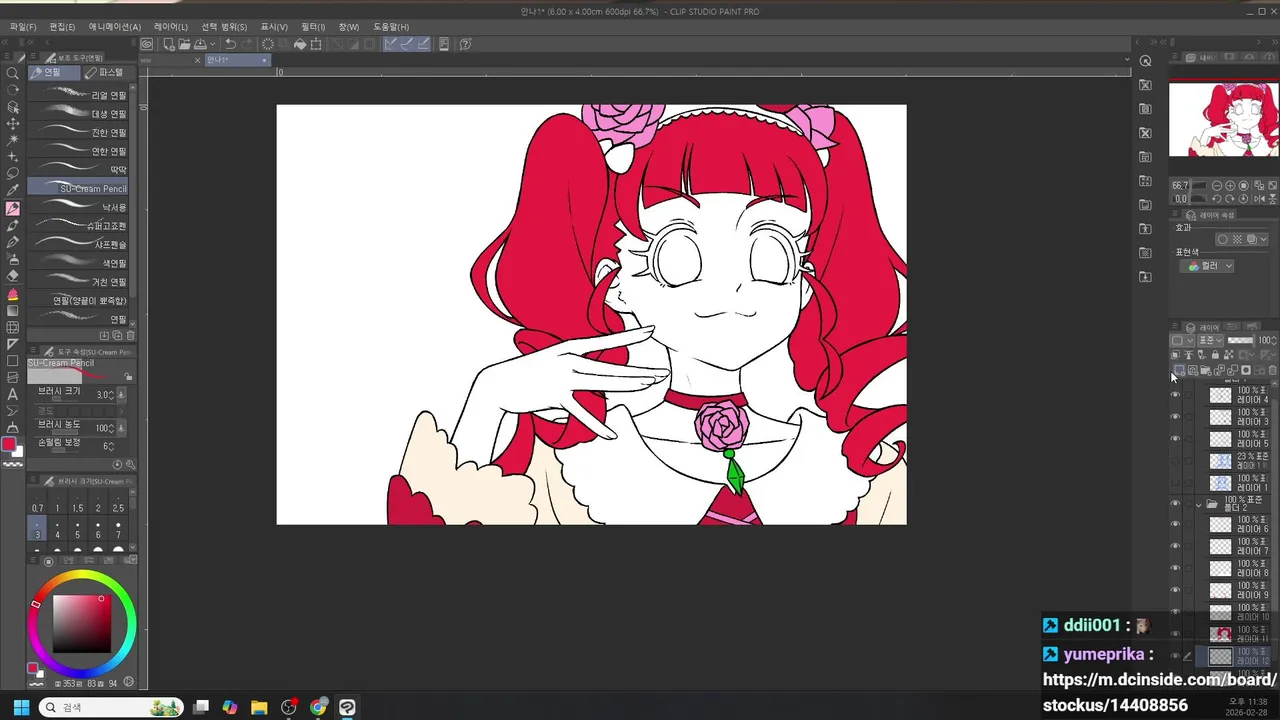Click the red main color swatch in the toolbar
The image size is (1280, 720).
(9, 444)
